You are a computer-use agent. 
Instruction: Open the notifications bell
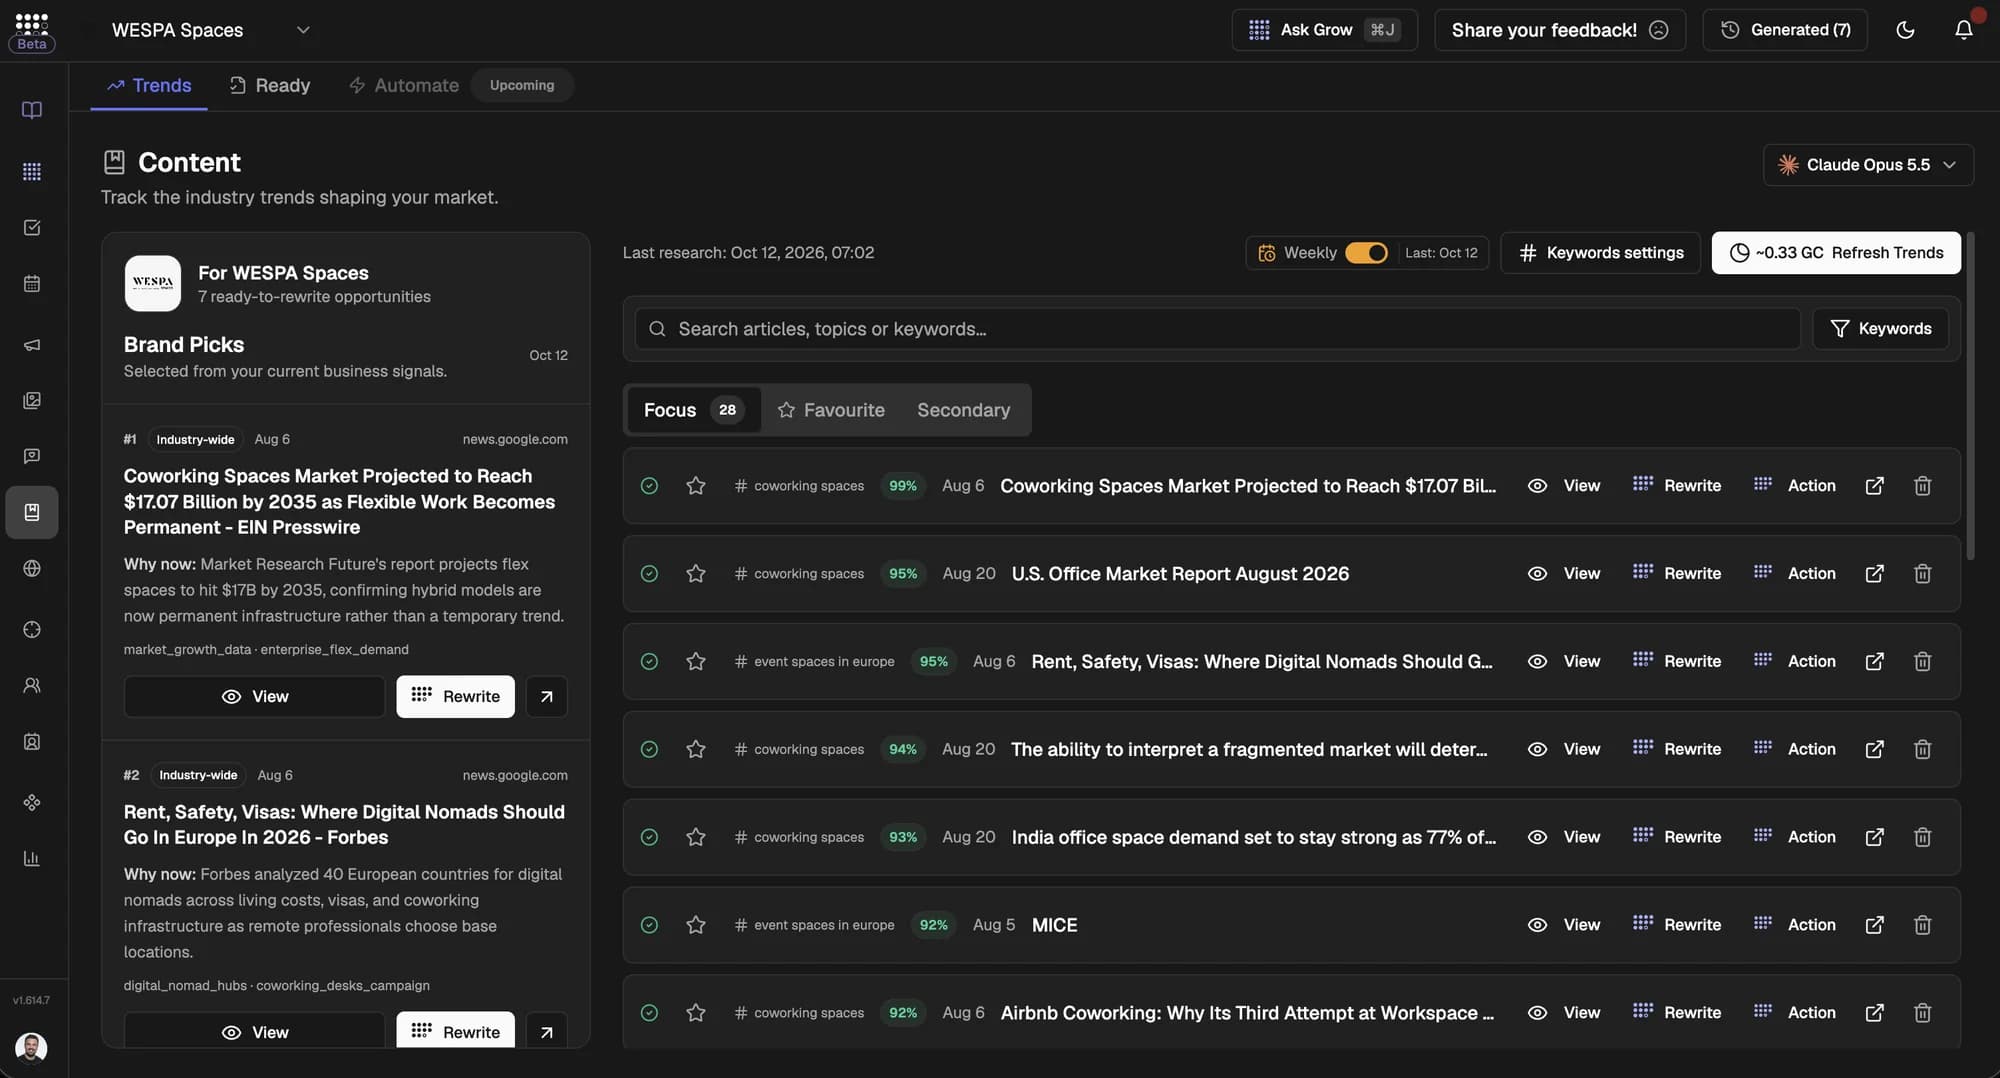click(1963, 30)
